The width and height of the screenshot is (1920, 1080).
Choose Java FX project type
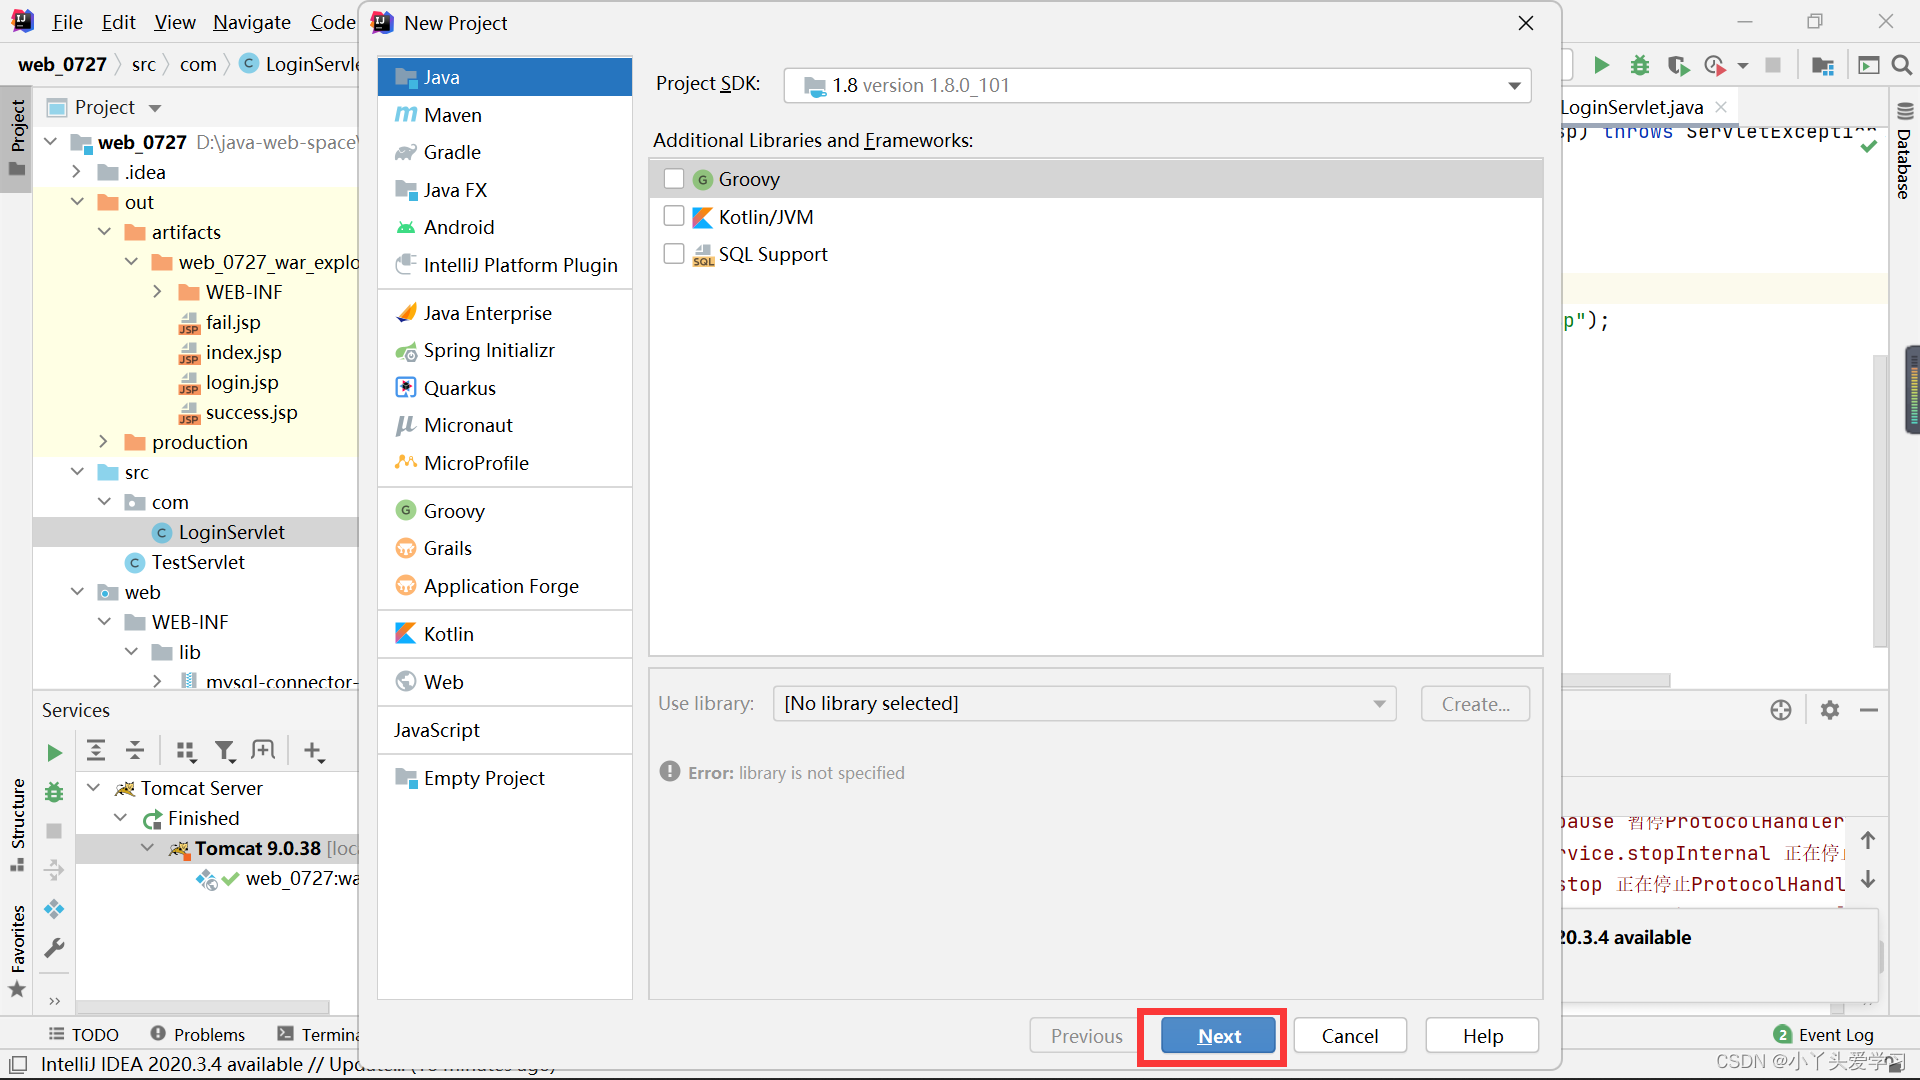(505, 190)
